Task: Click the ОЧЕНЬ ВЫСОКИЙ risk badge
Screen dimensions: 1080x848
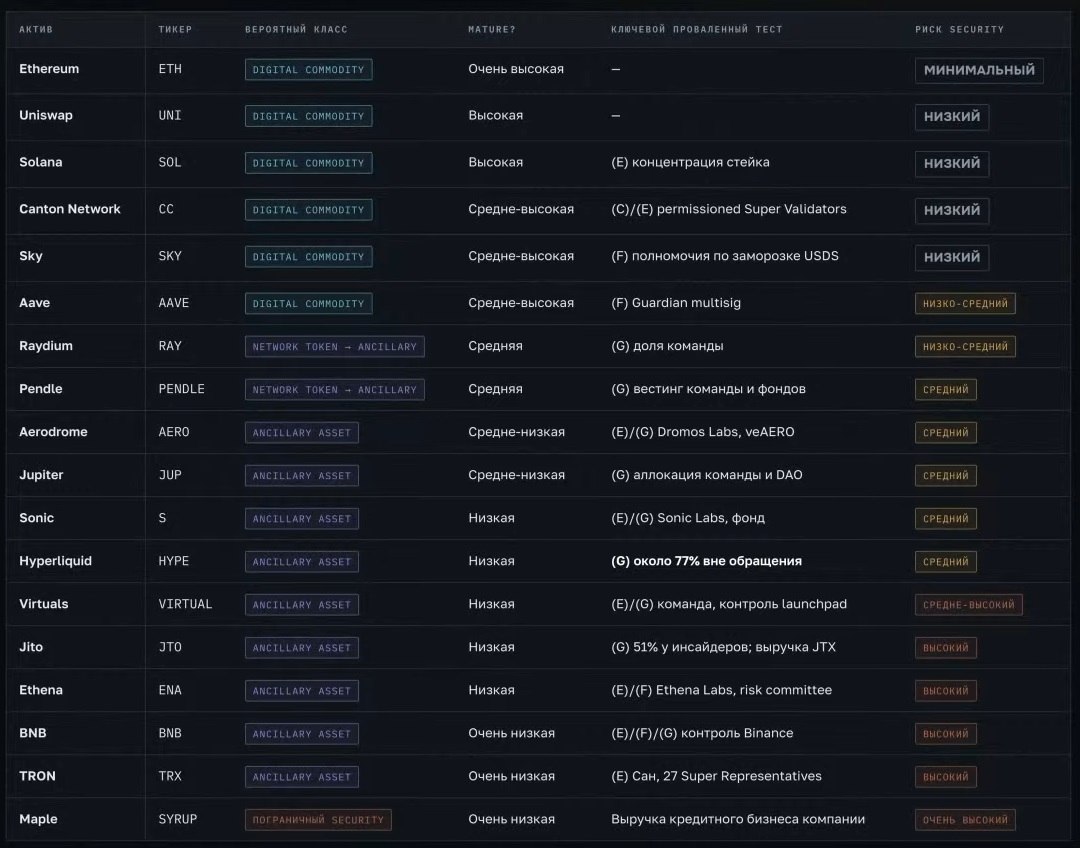Action: tap(965, 820)
